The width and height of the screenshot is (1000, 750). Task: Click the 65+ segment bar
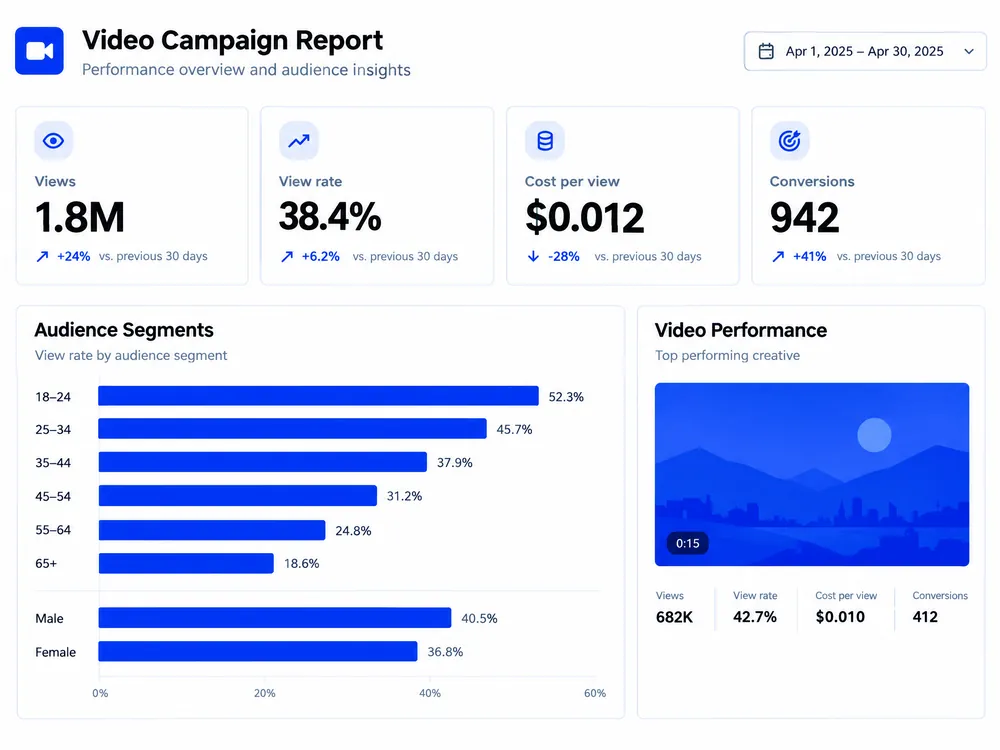tap(186, 563)
